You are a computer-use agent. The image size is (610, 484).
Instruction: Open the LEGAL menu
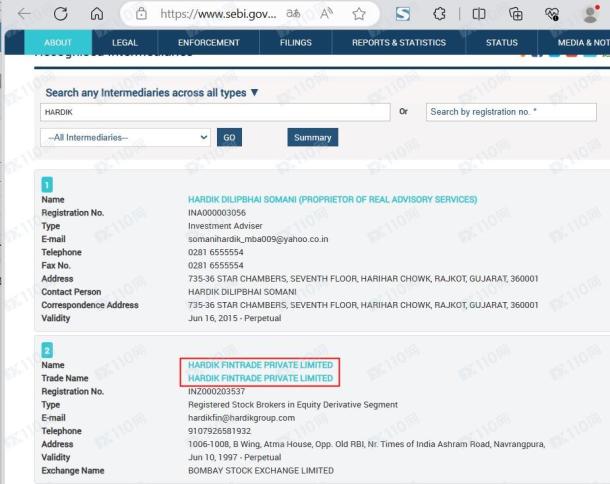tap(125, 42)
